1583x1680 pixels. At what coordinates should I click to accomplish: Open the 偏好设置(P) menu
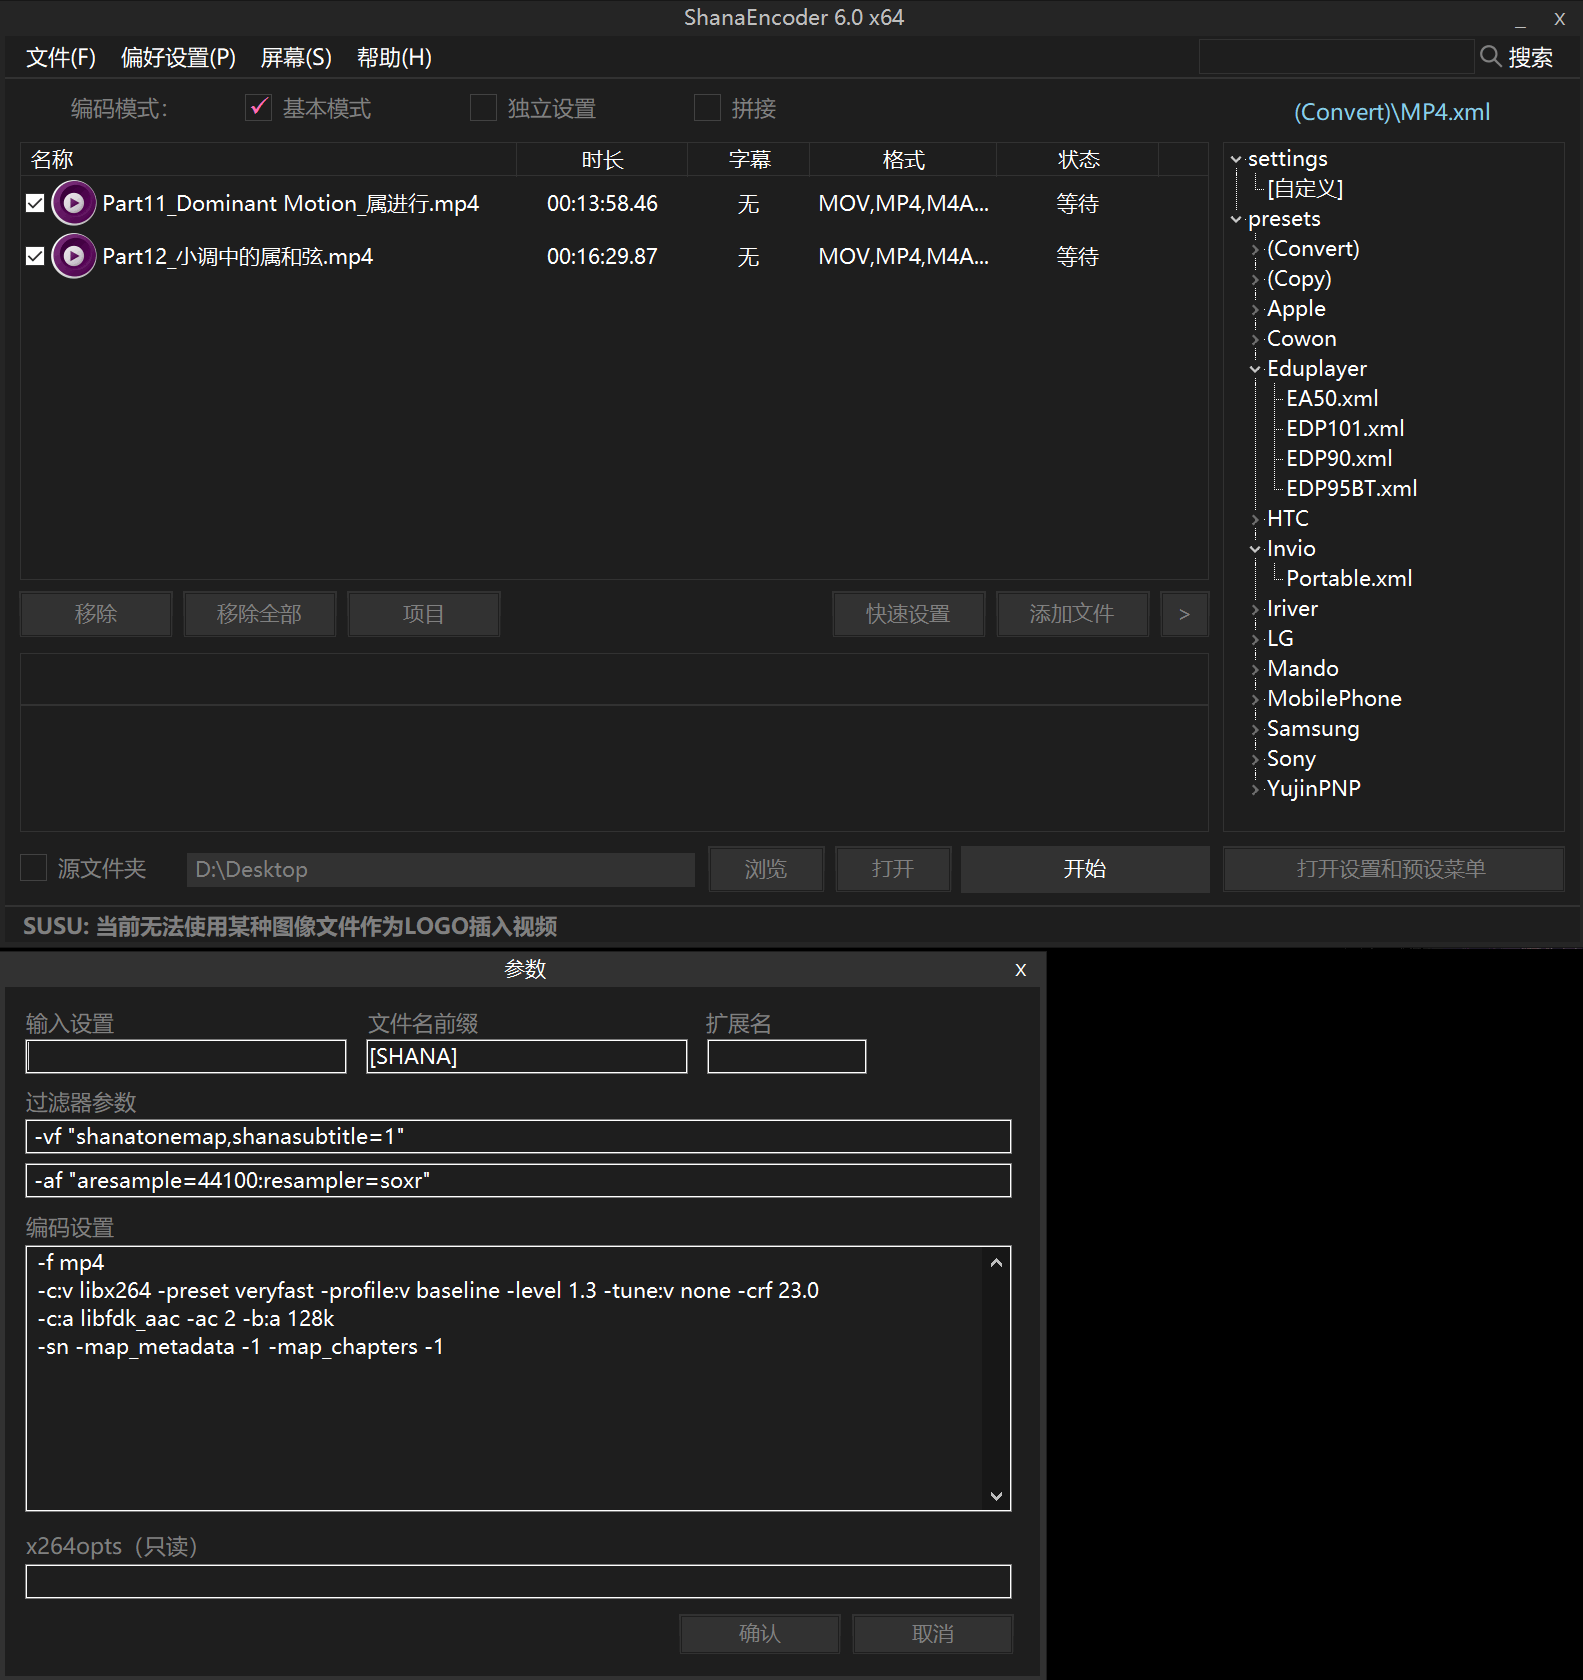(x=178, y=58)
